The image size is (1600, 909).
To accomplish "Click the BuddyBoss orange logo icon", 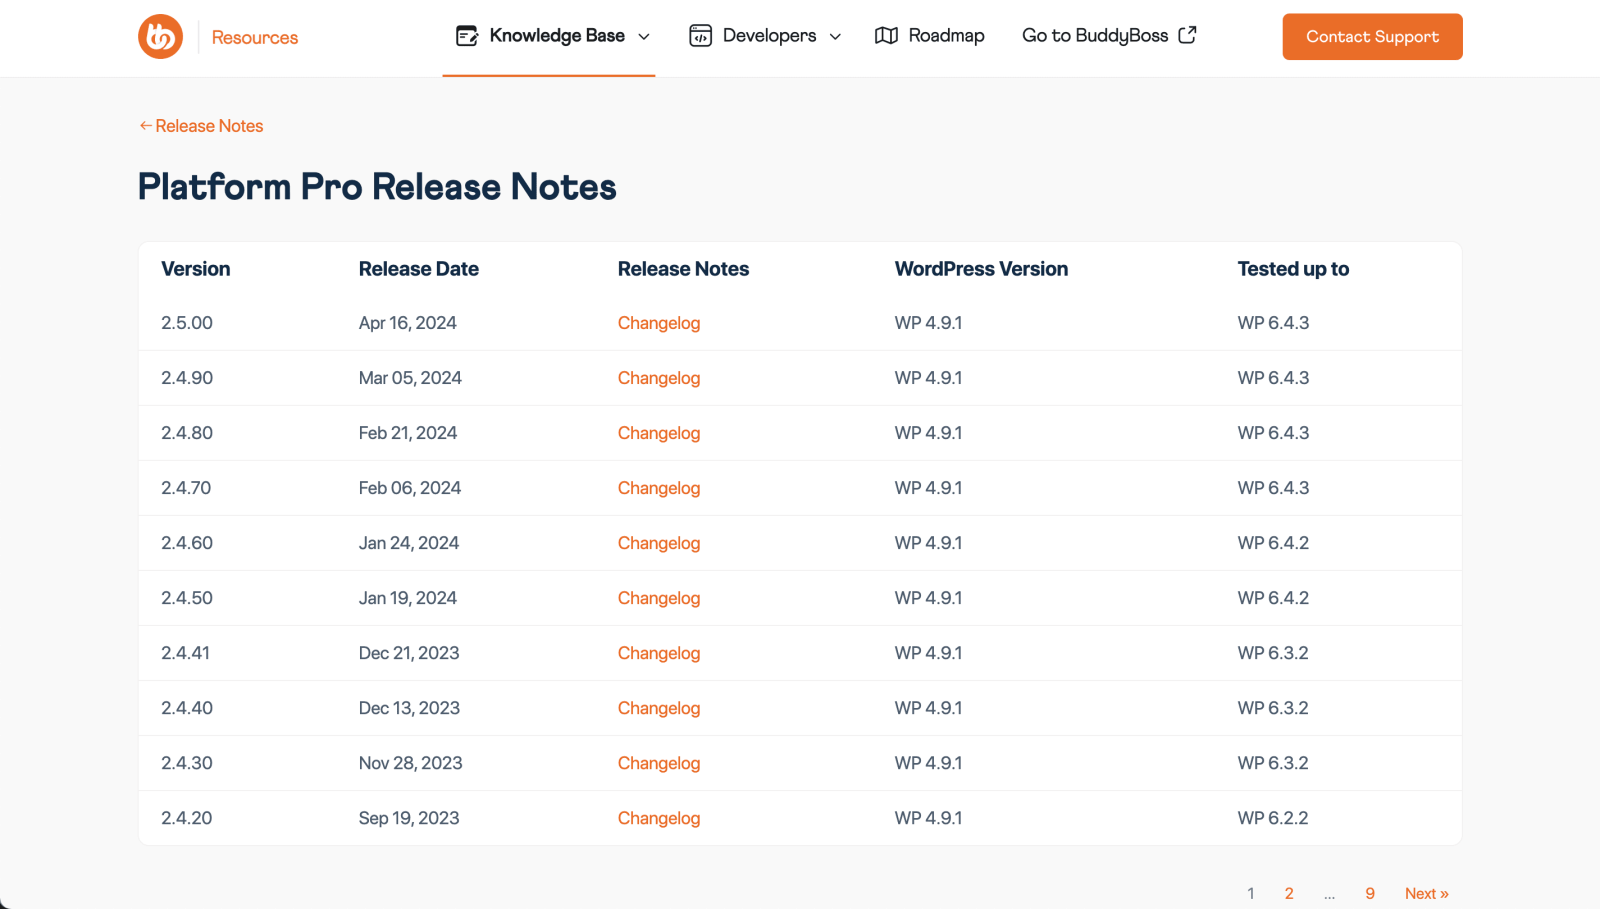I will coord(160,37).
